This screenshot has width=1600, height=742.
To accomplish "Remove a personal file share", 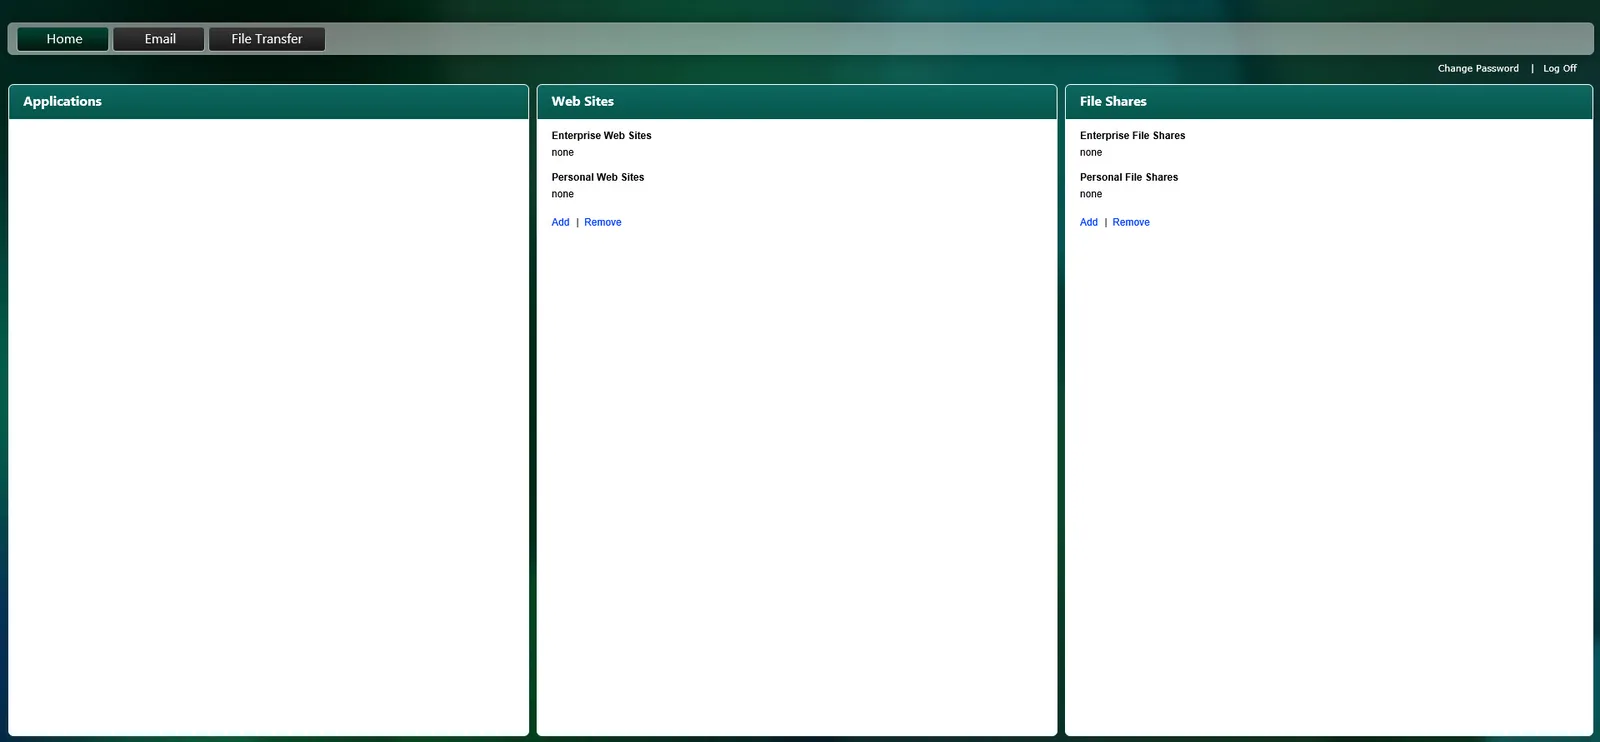I will coord(1131,222).
